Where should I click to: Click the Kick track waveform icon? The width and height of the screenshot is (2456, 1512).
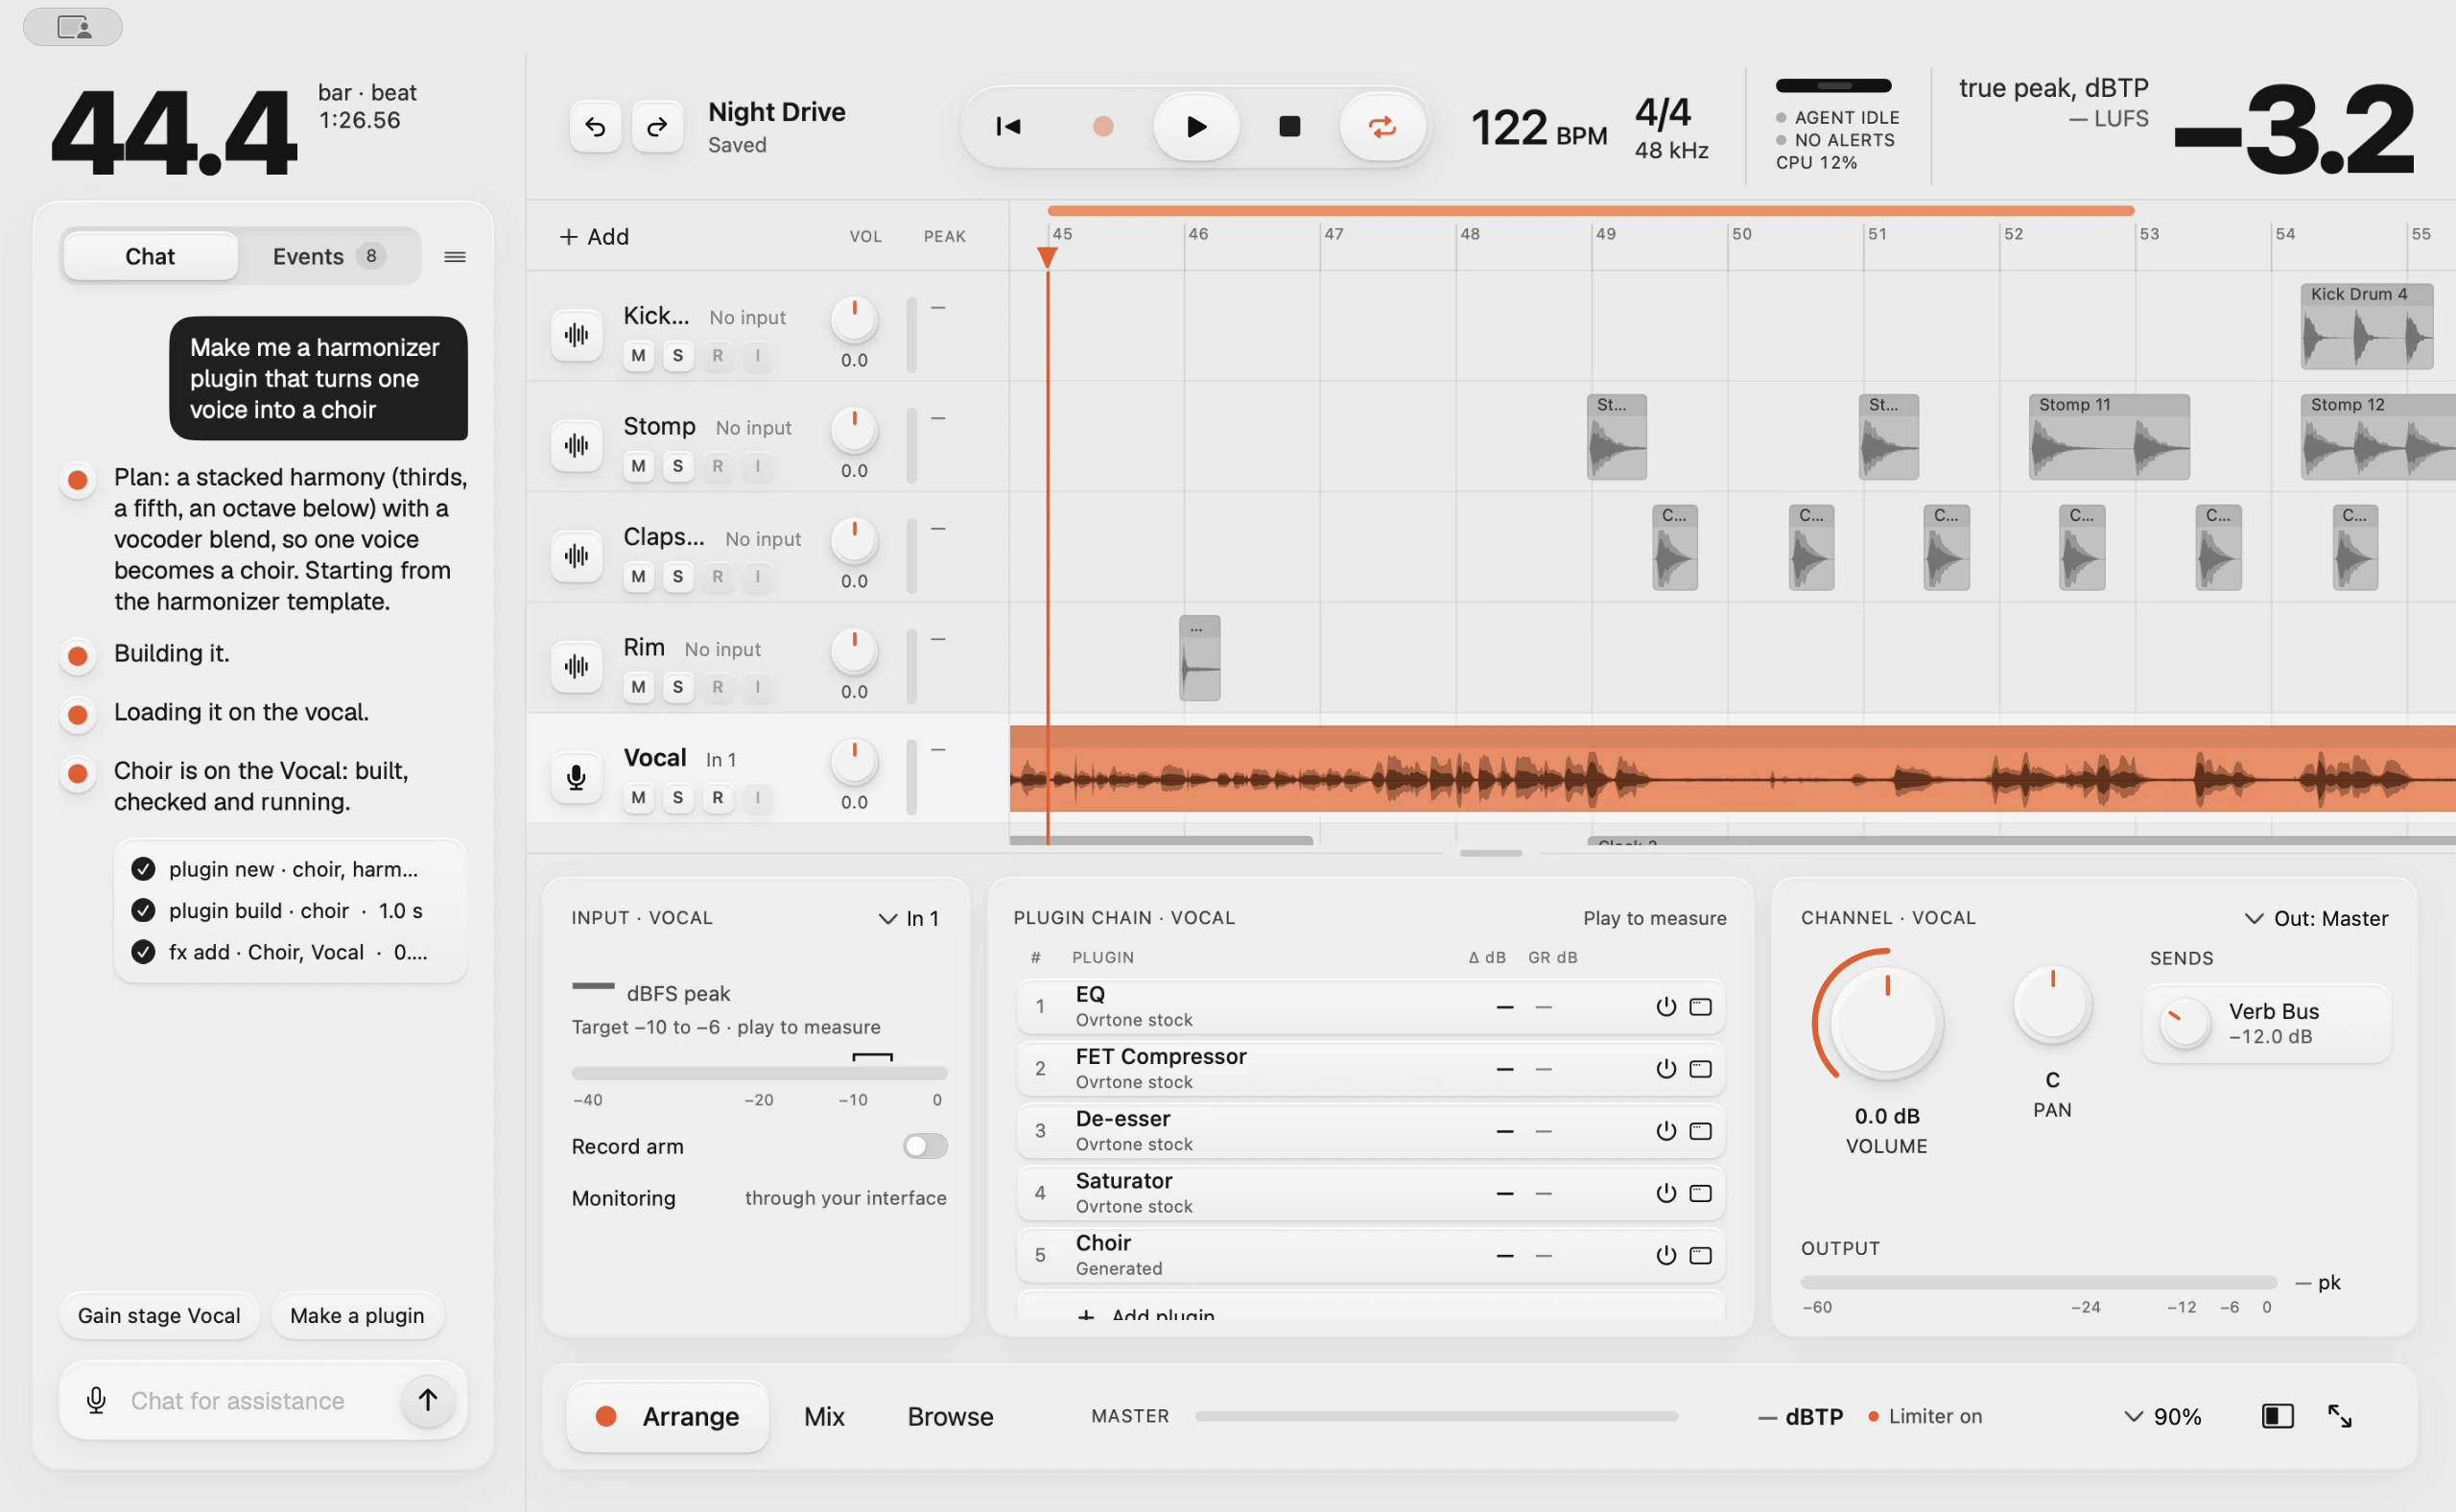tap(576, 335)
